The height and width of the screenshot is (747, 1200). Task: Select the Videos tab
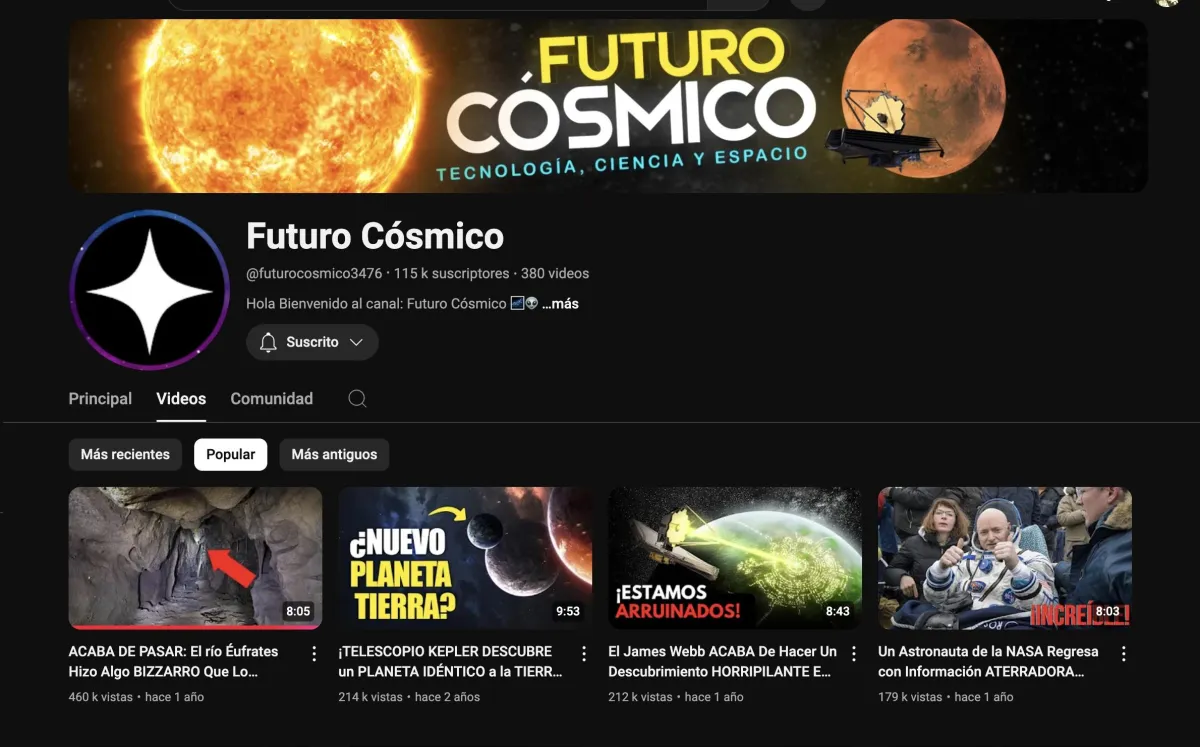[181, 398]
